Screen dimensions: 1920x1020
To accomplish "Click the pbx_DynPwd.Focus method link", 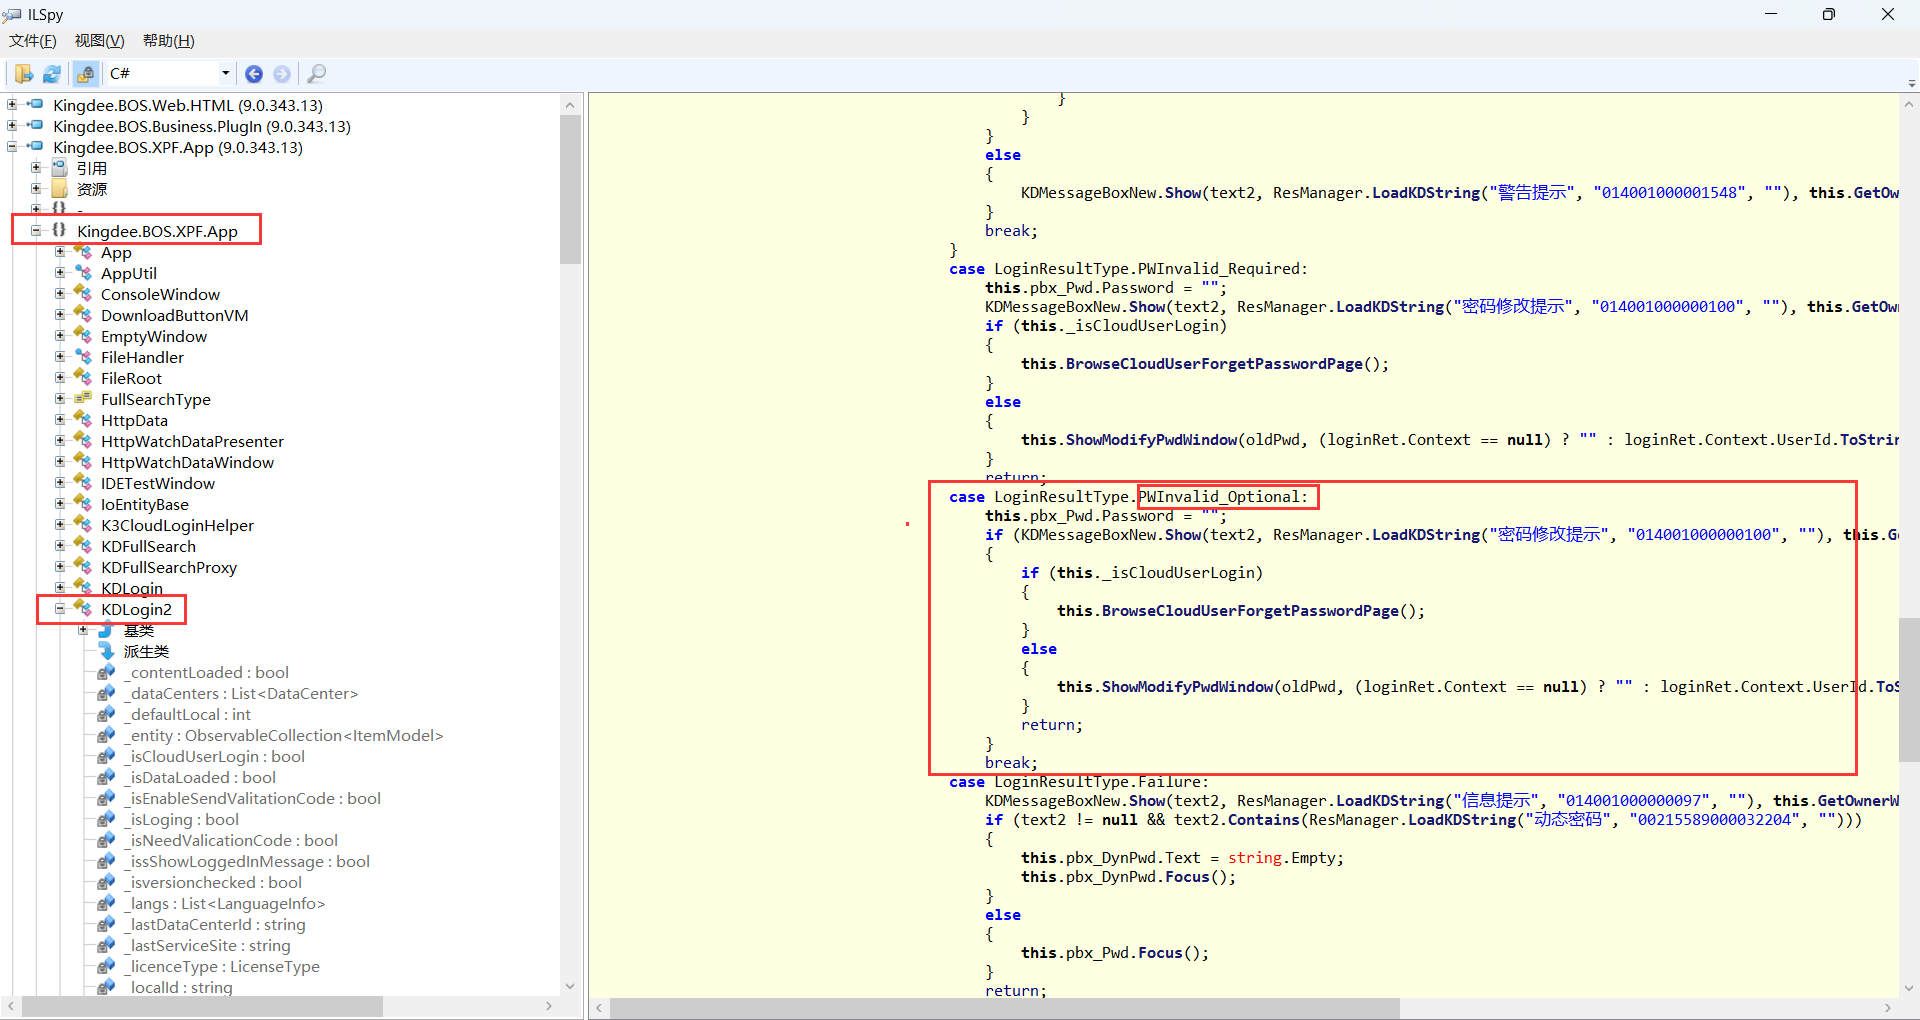I will 1187,876.
